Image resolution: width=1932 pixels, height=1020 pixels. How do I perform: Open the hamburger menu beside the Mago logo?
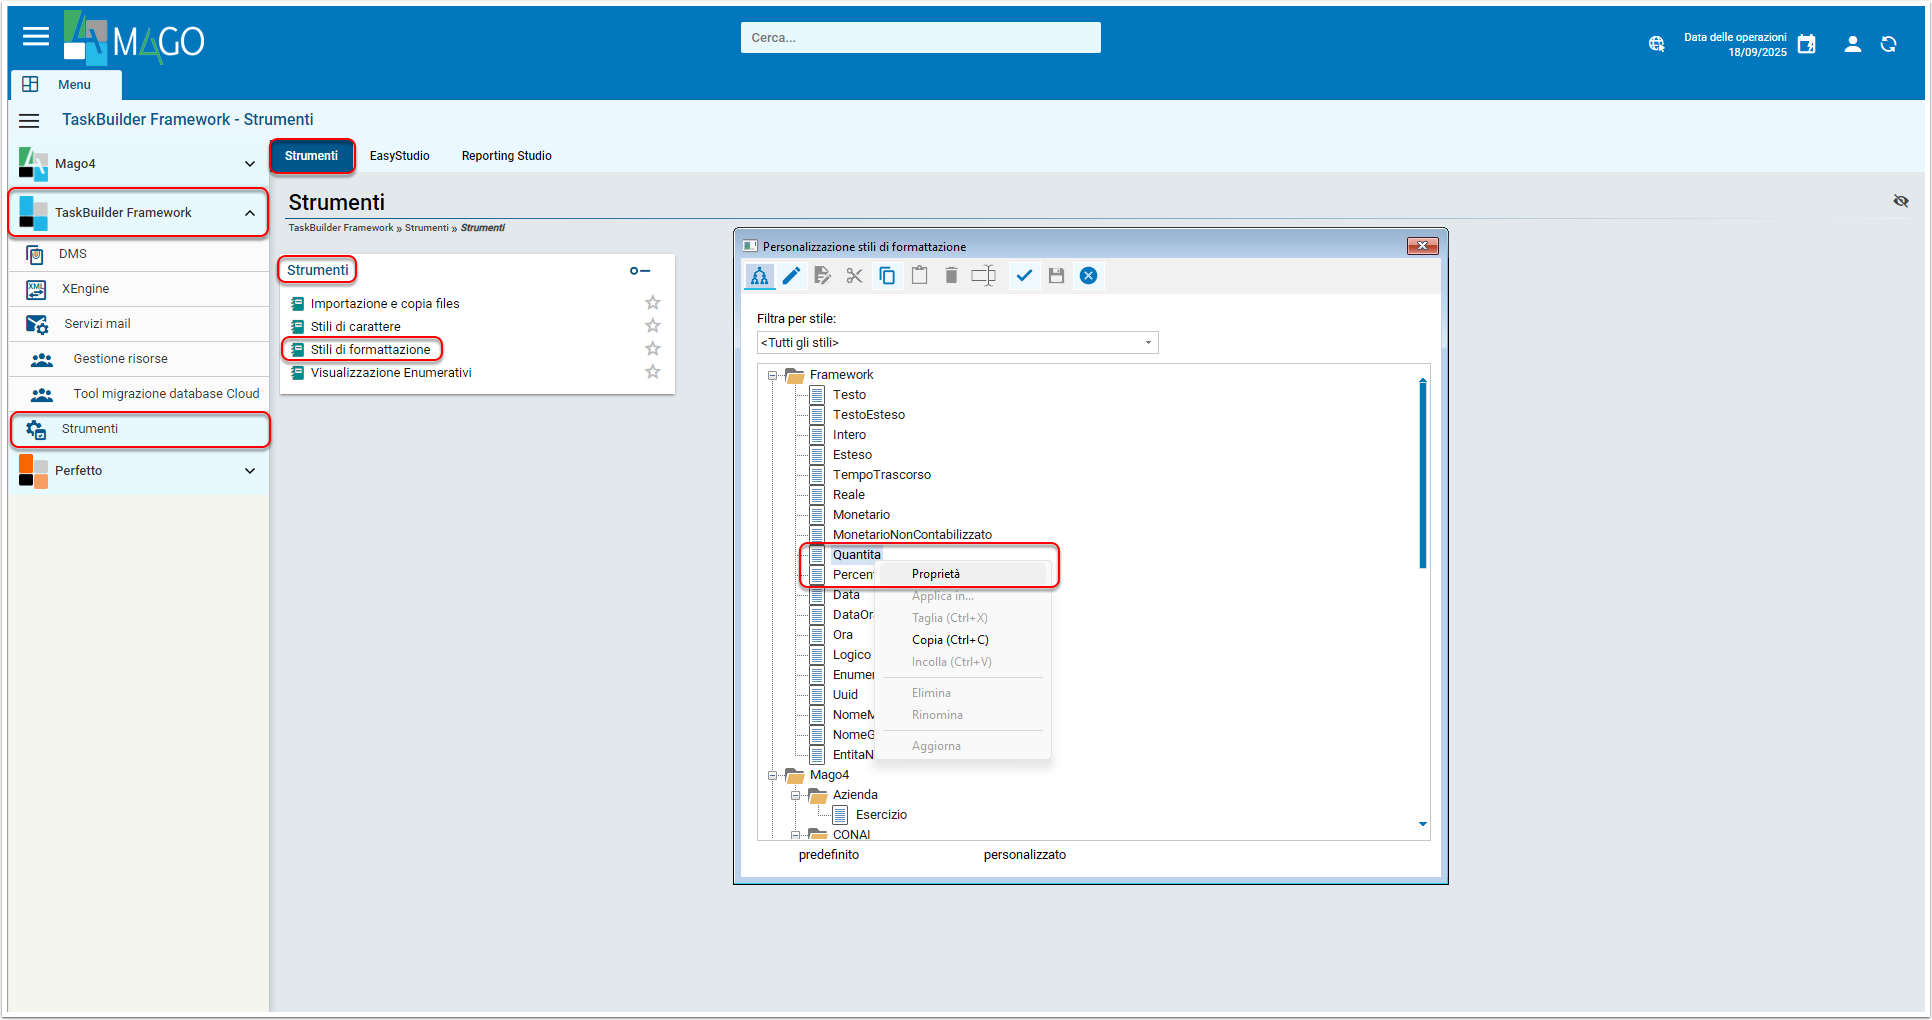tap(36, 37)
